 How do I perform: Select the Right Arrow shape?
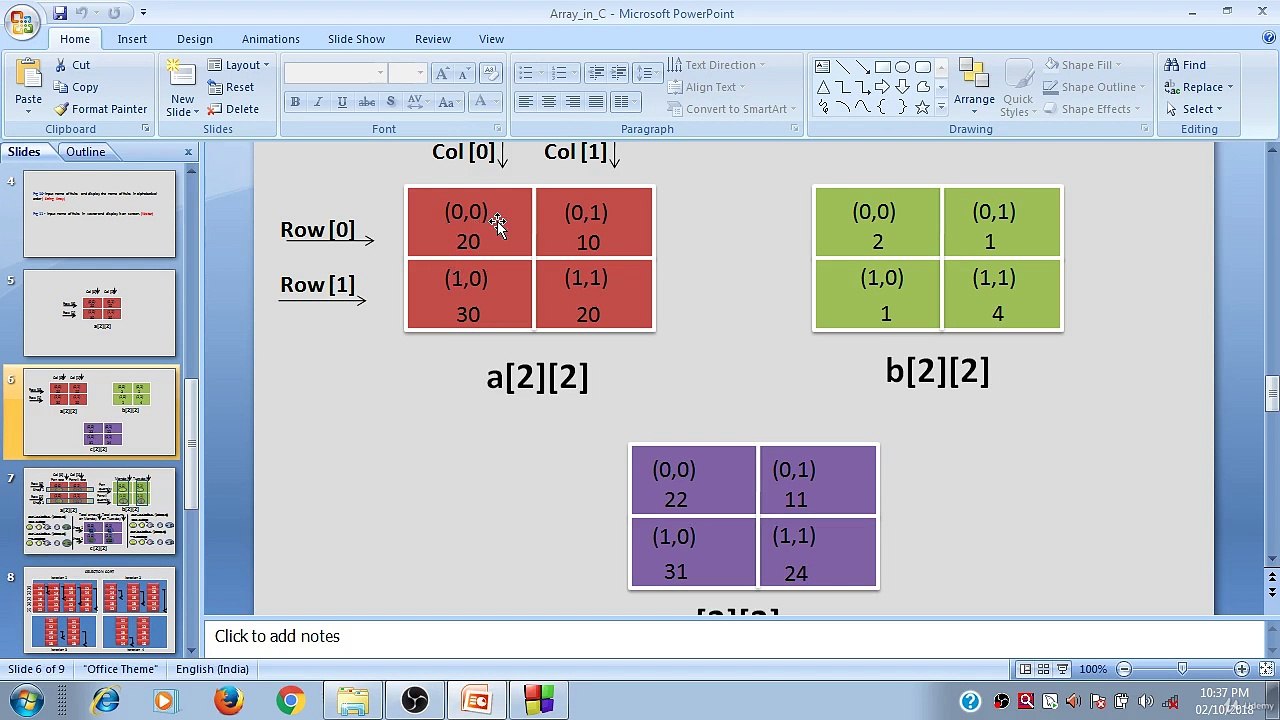[882, 87]
